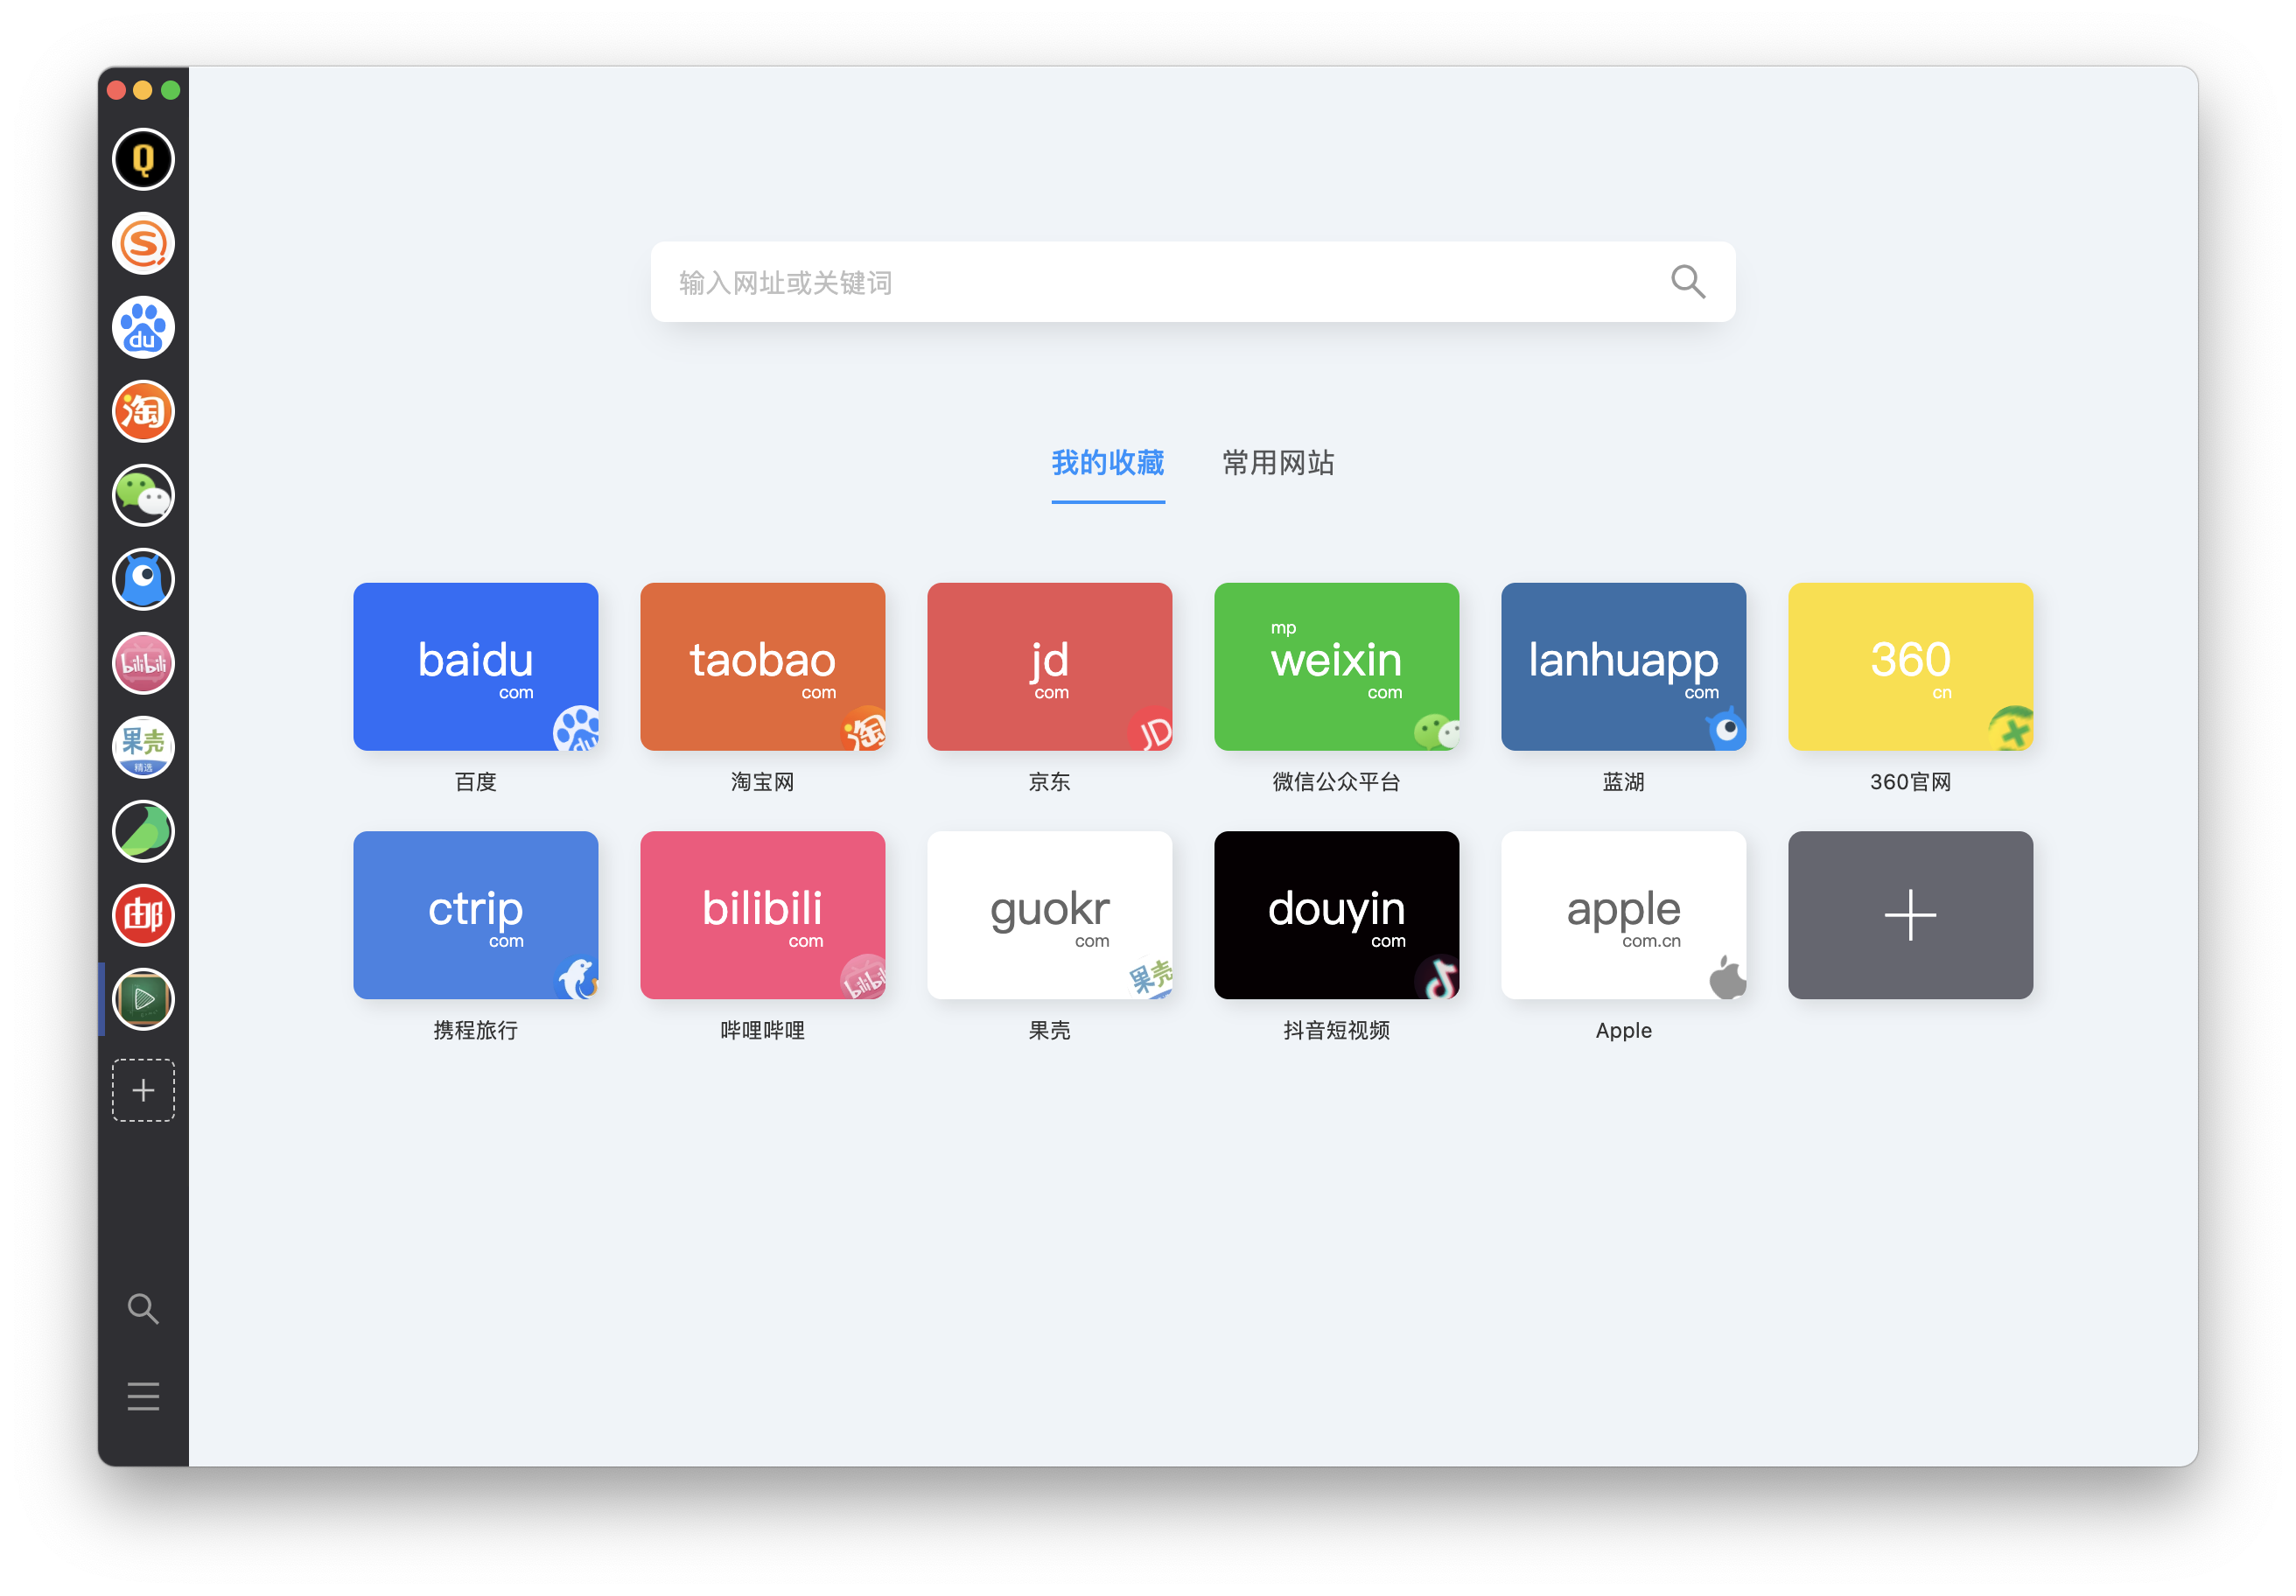Switch to the 常用网站 tab
Screen dimensions: 2296x1596
click(1278, 463)
